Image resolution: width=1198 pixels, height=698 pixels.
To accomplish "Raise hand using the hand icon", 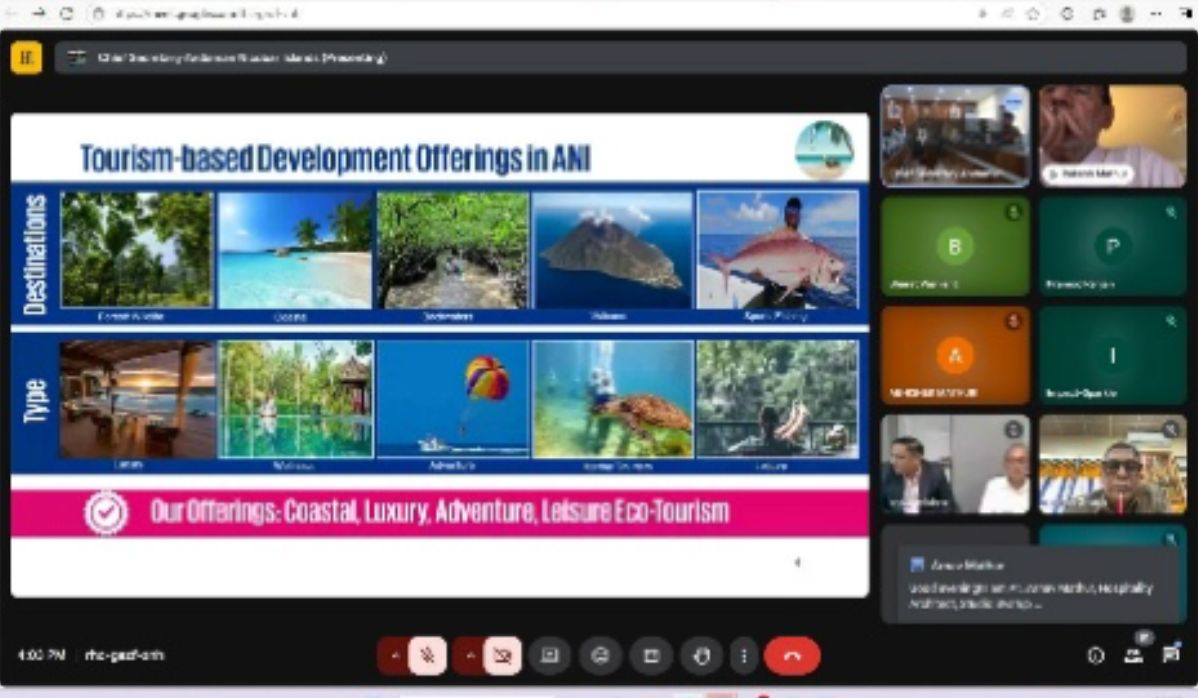I will (x=702, y=656).
